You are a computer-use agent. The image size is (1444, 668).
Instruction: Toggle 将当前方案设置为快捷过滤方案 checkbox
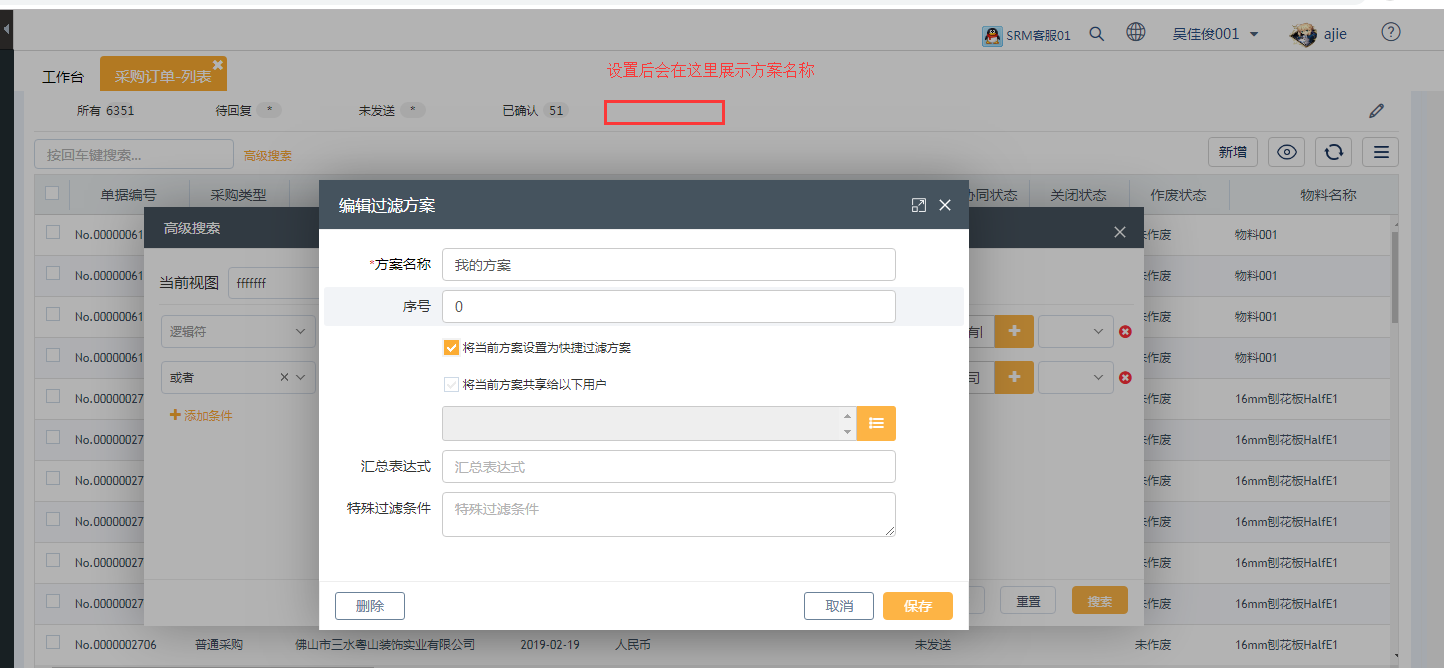(451, 348)
